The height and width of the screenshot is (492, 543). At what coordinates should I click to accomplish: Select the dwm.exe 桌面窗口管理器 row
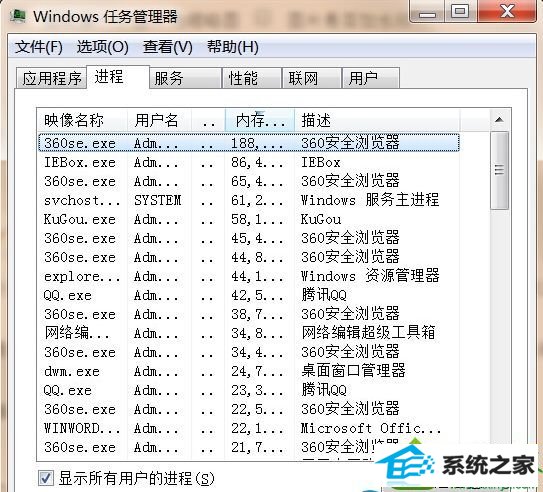(249, 371)
